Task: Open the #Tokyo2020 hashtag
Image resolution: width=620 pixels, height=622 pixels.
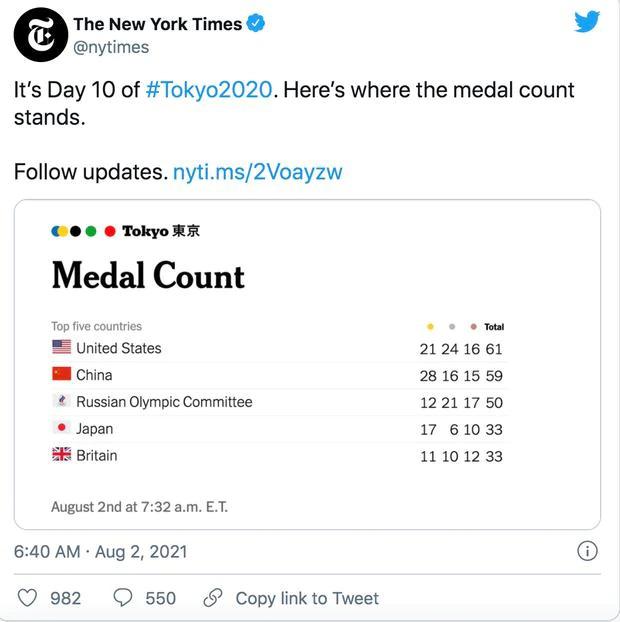Action: (209, 89)
